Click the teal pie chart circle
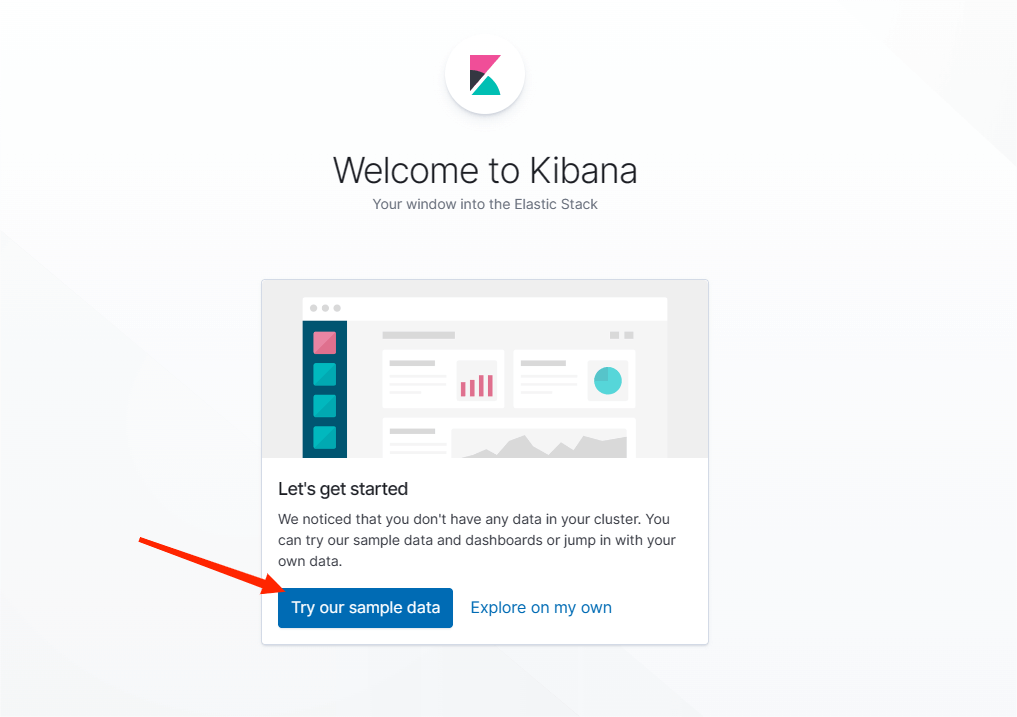The width and height of the screenshot is (1017, 717). (608, 380)
